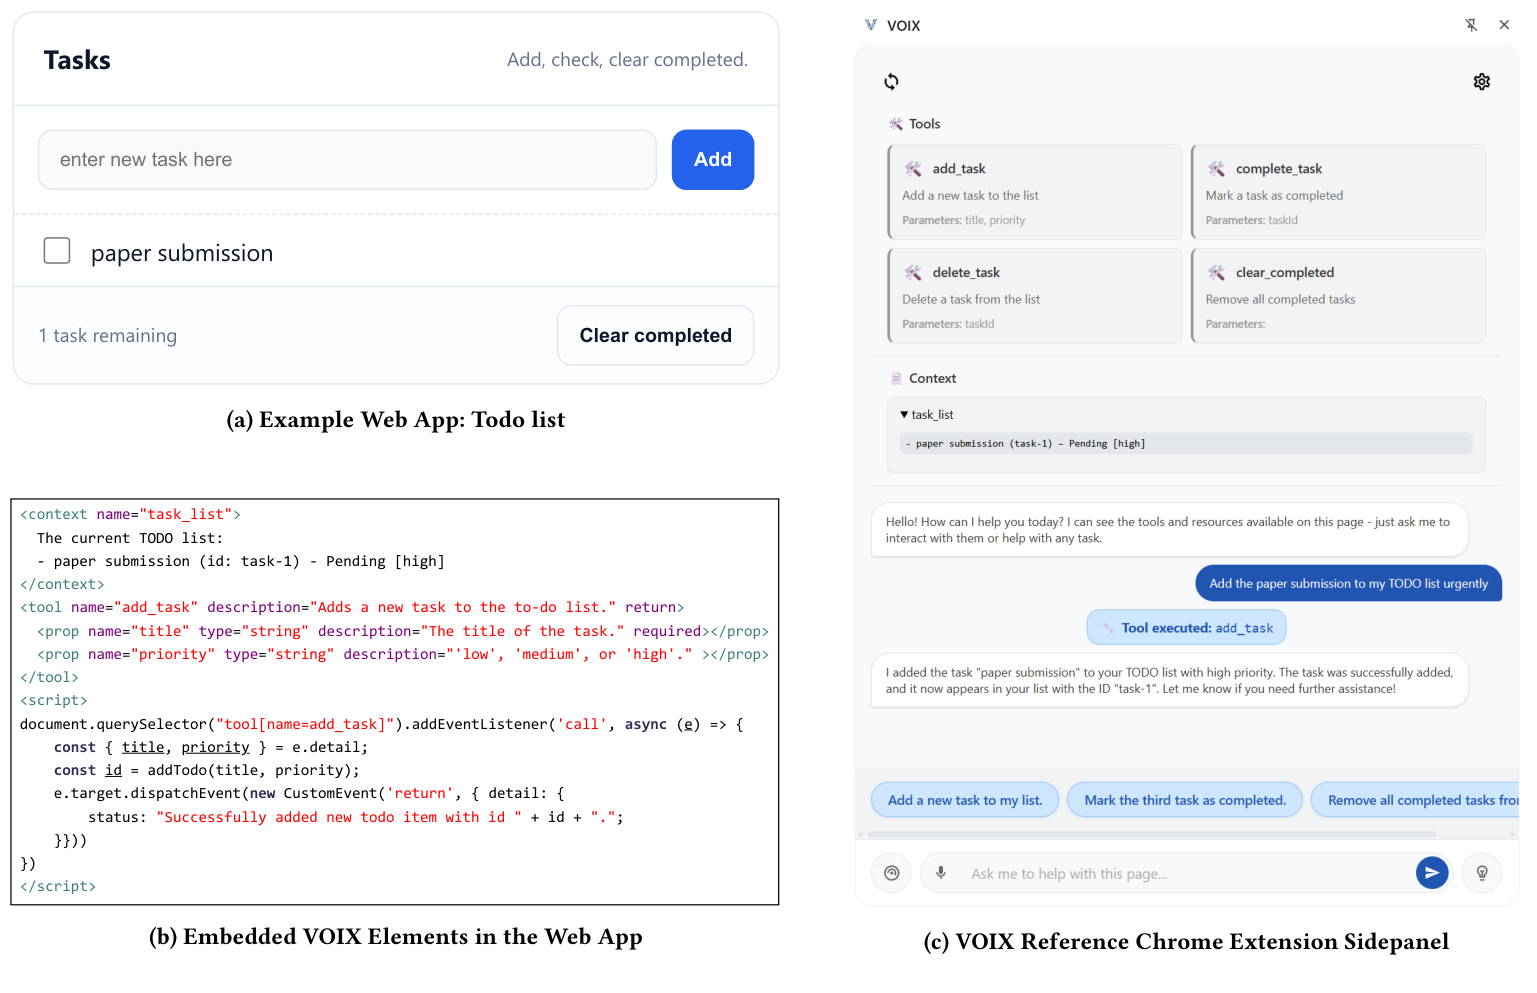Toggle the pin for the VOIX sidepanel

click(x=1471, y=24)
